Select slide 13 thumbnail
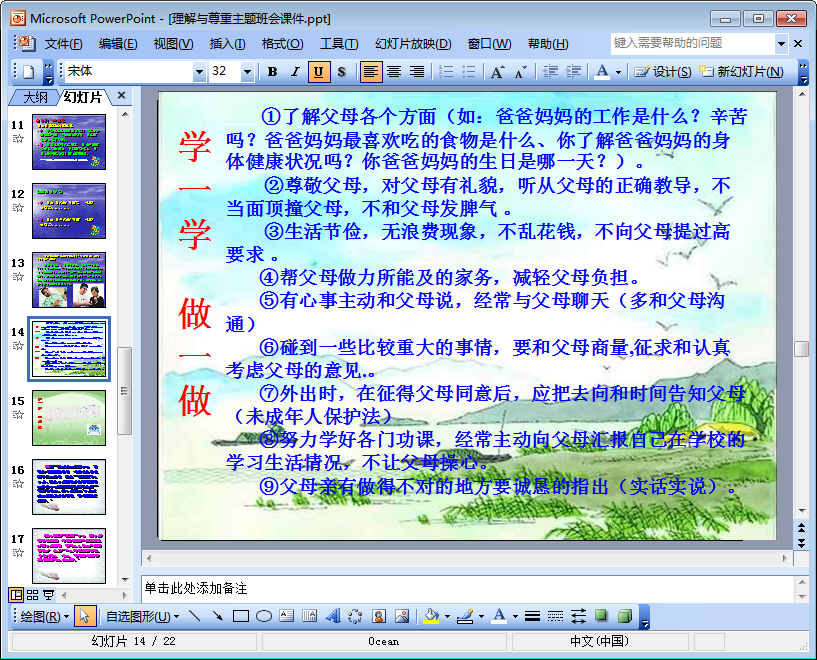The width and height of the screenshot is (817, 660). coord(69,280)
